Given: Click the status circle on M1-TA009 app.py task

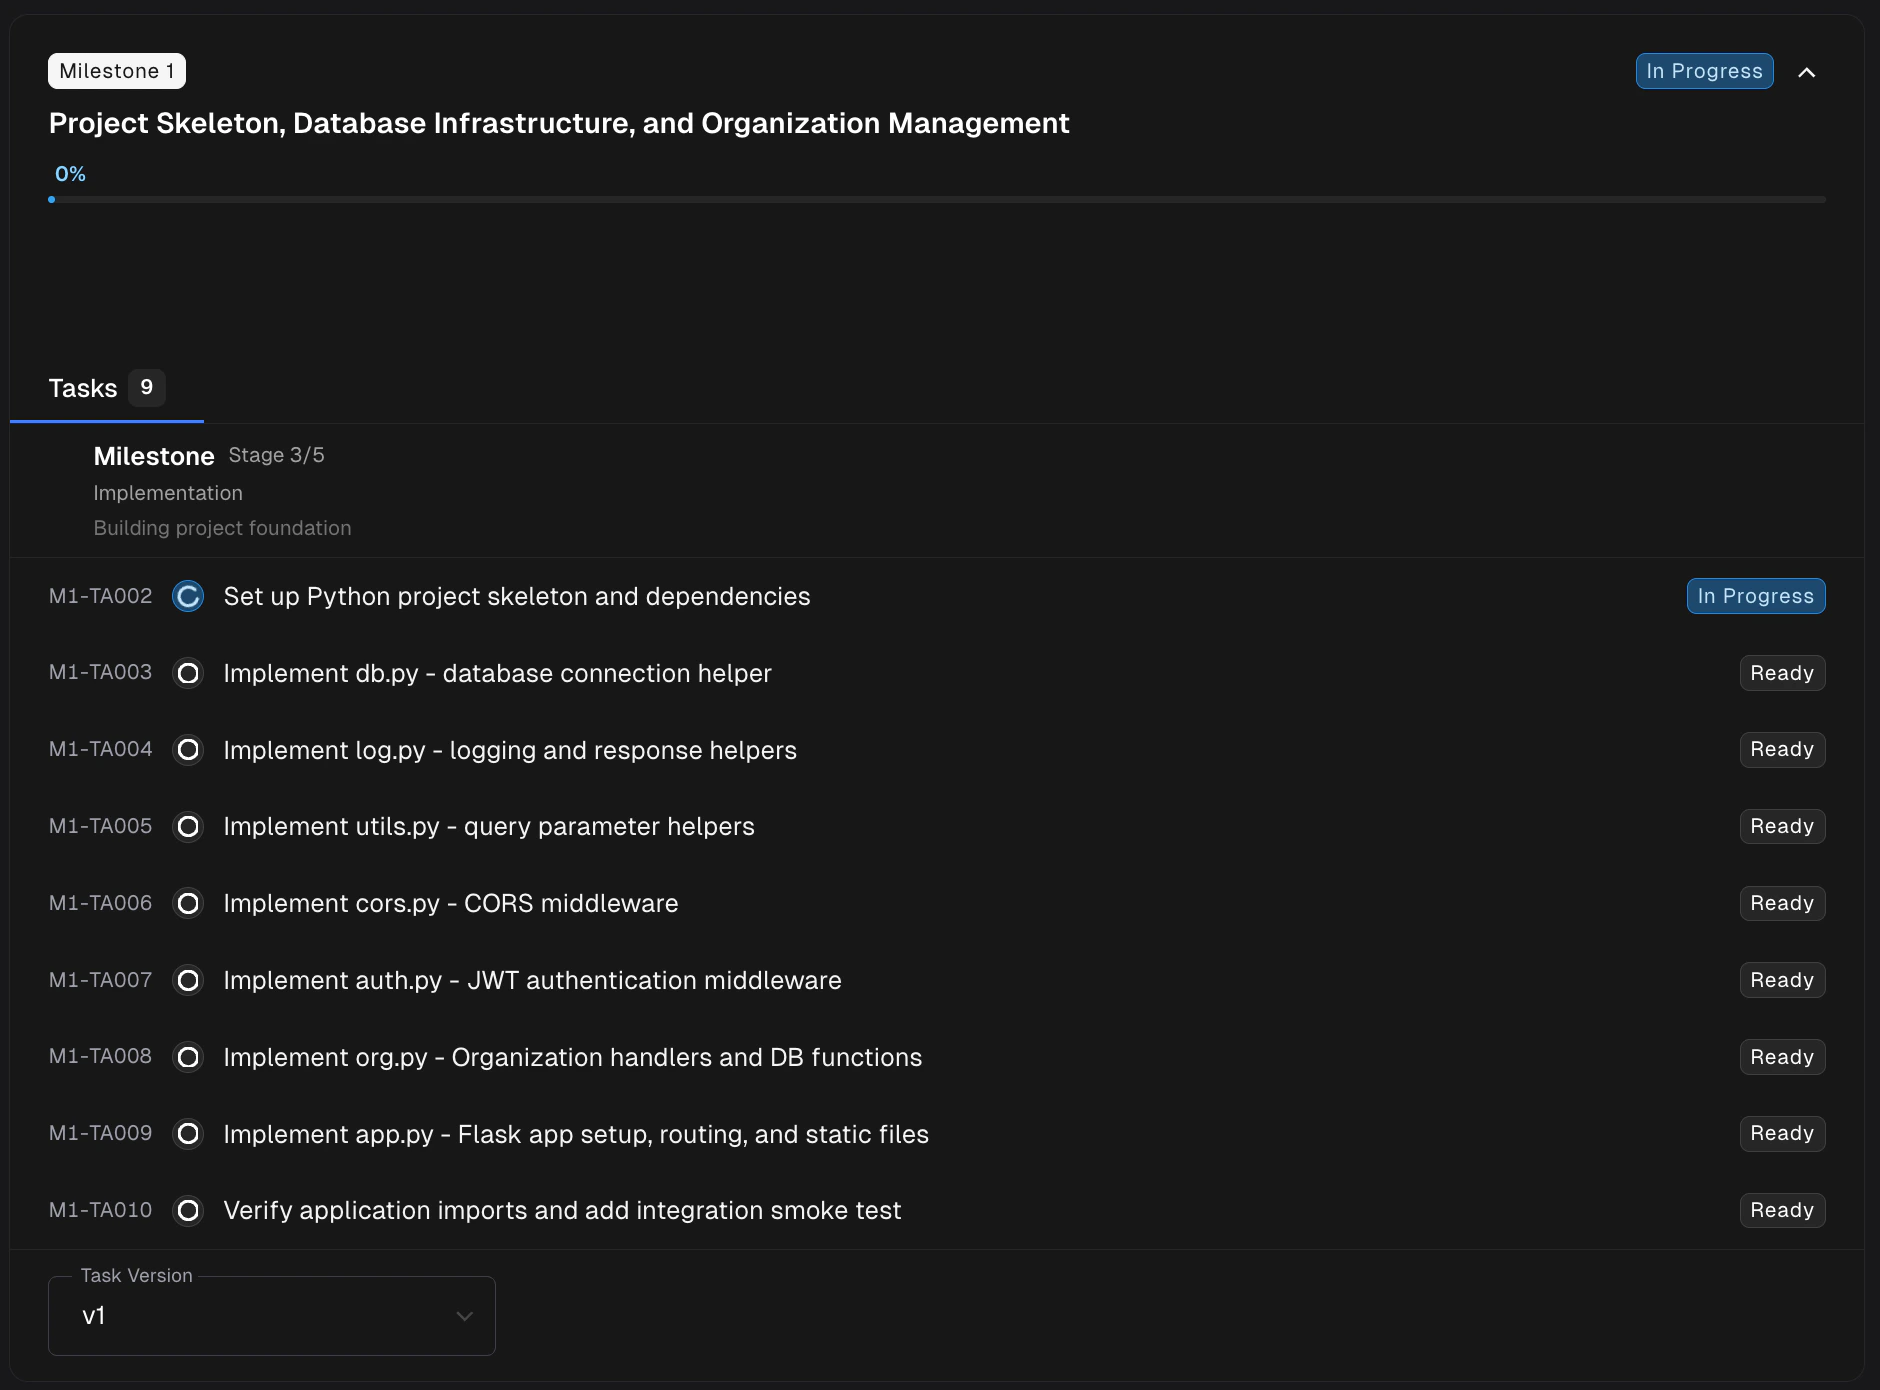Looking at the screenshot, I should pos(187,1134).
